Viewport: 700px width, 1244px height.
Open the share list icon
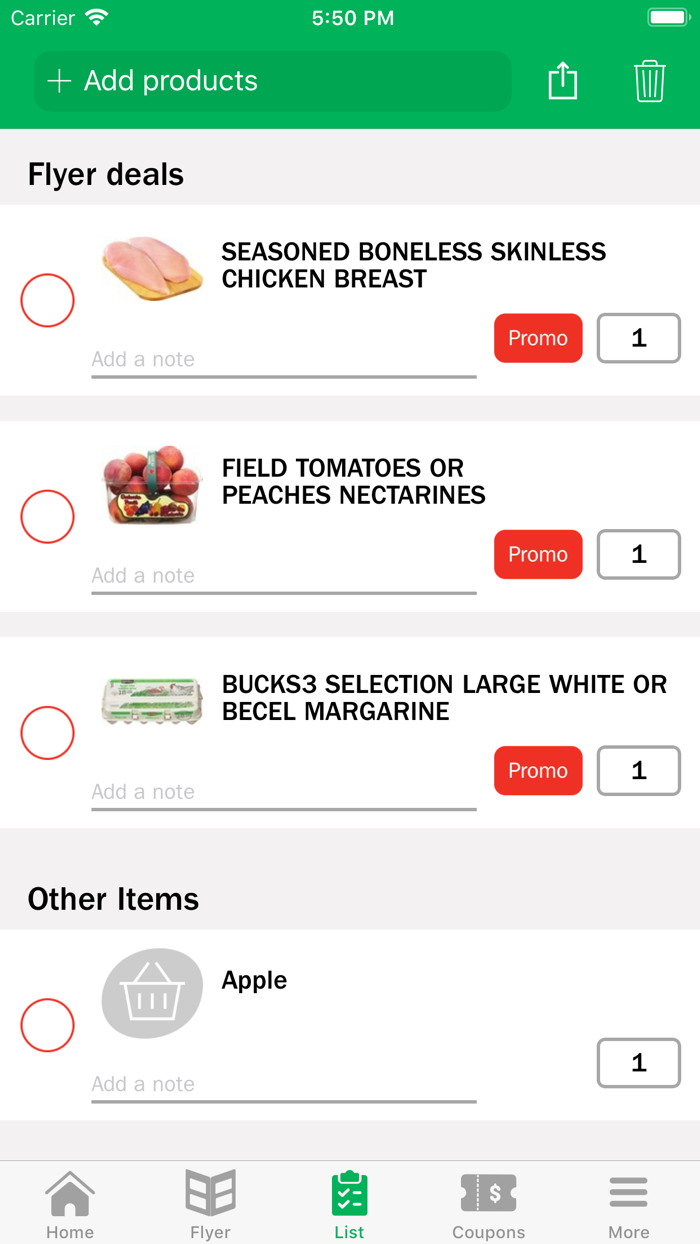point(562,81)
